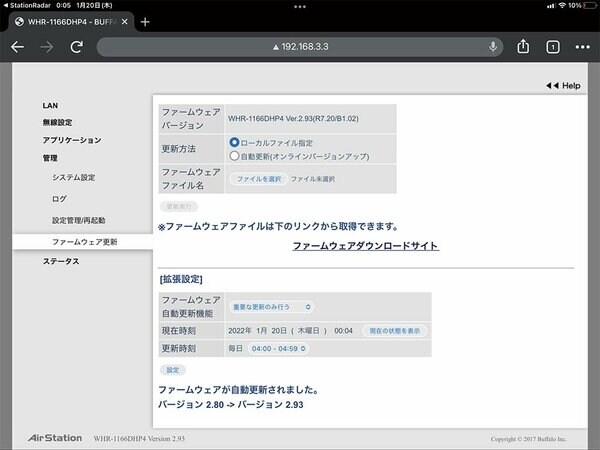Viewport: 600px width, 450px height.
Task: Open the Help panel
Action: coord(563,86)
